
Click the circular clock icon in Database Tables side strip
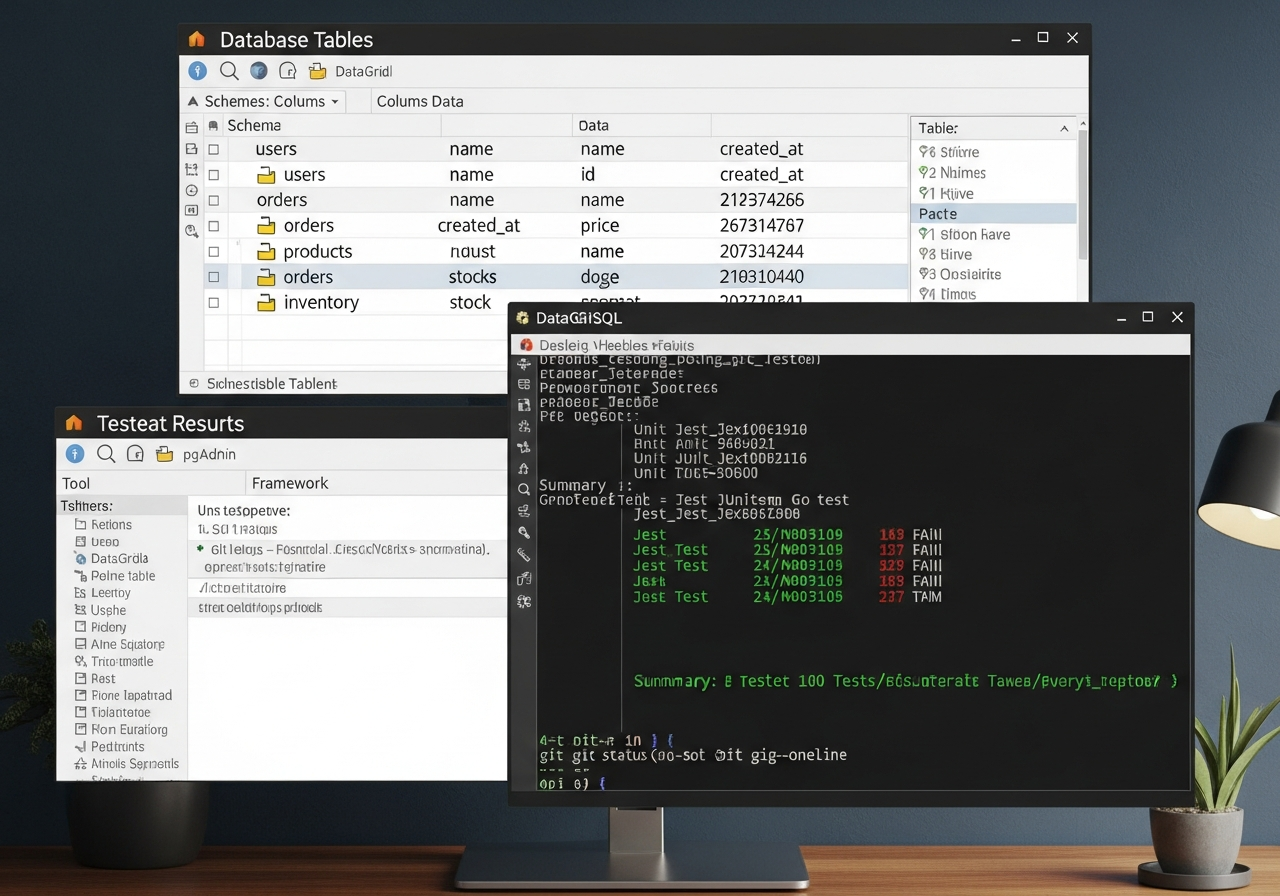point(192,190)
